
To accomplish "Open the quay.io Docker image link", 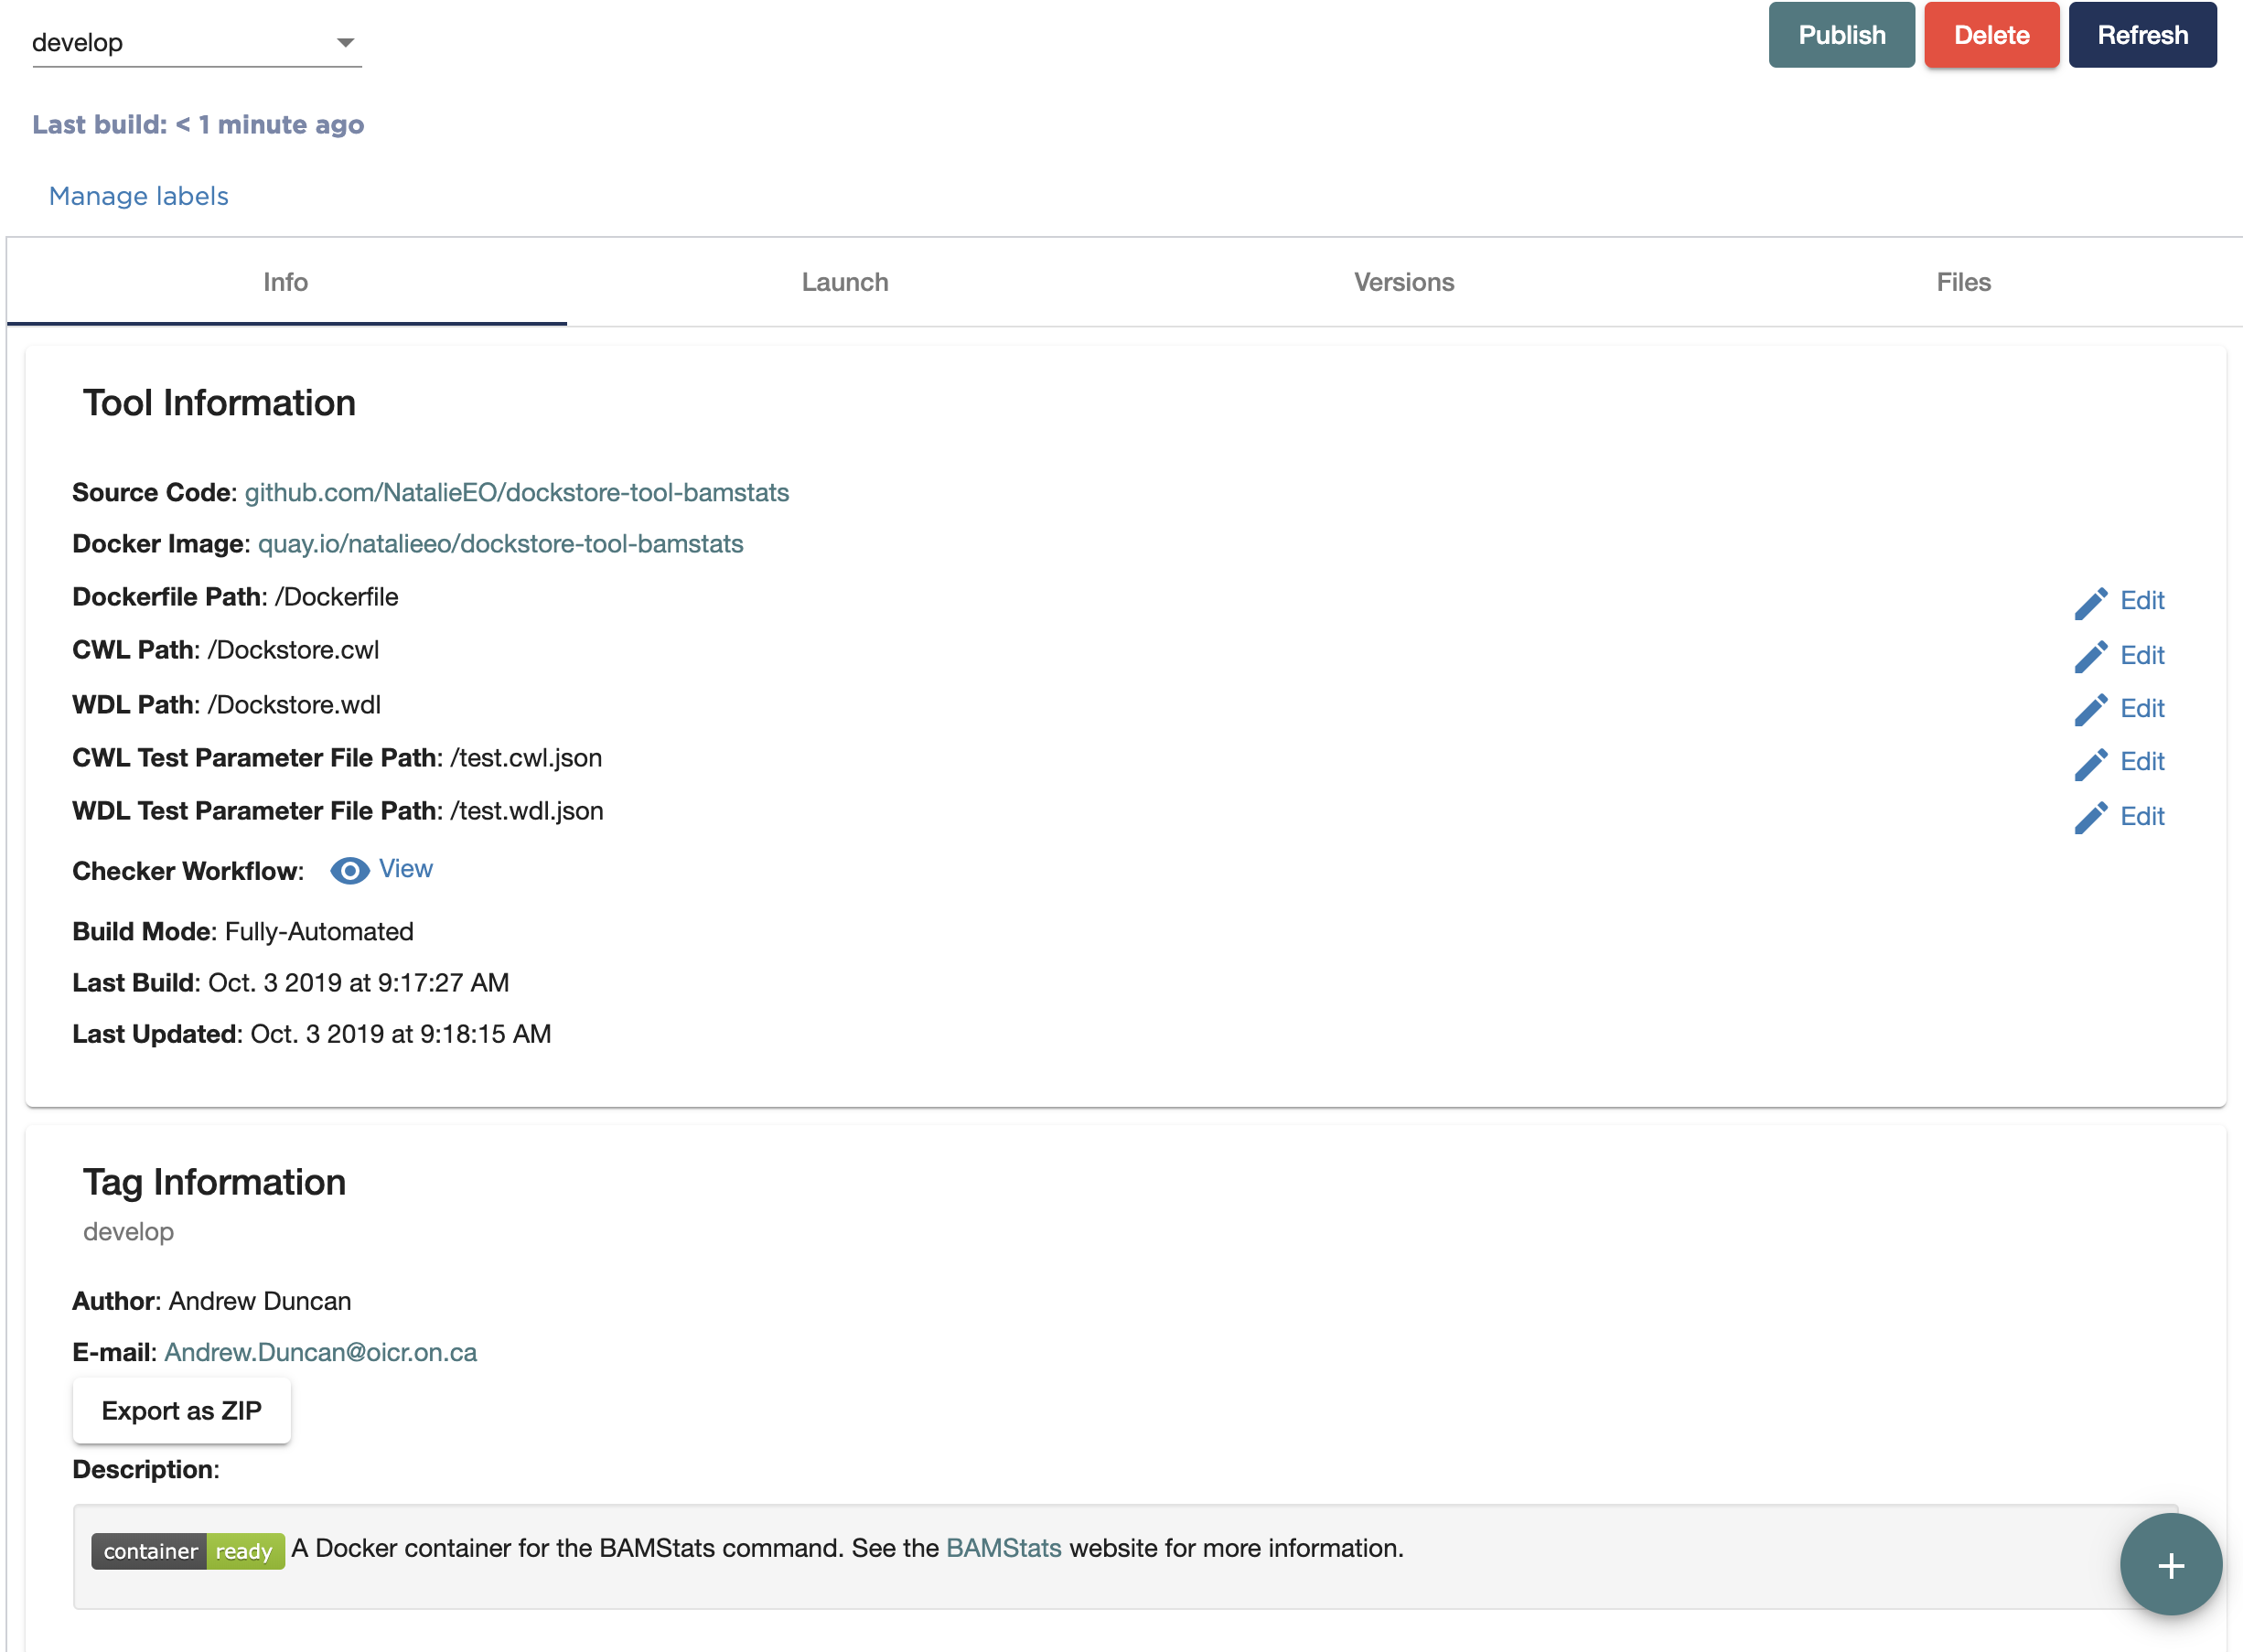I will click(500, 543).
